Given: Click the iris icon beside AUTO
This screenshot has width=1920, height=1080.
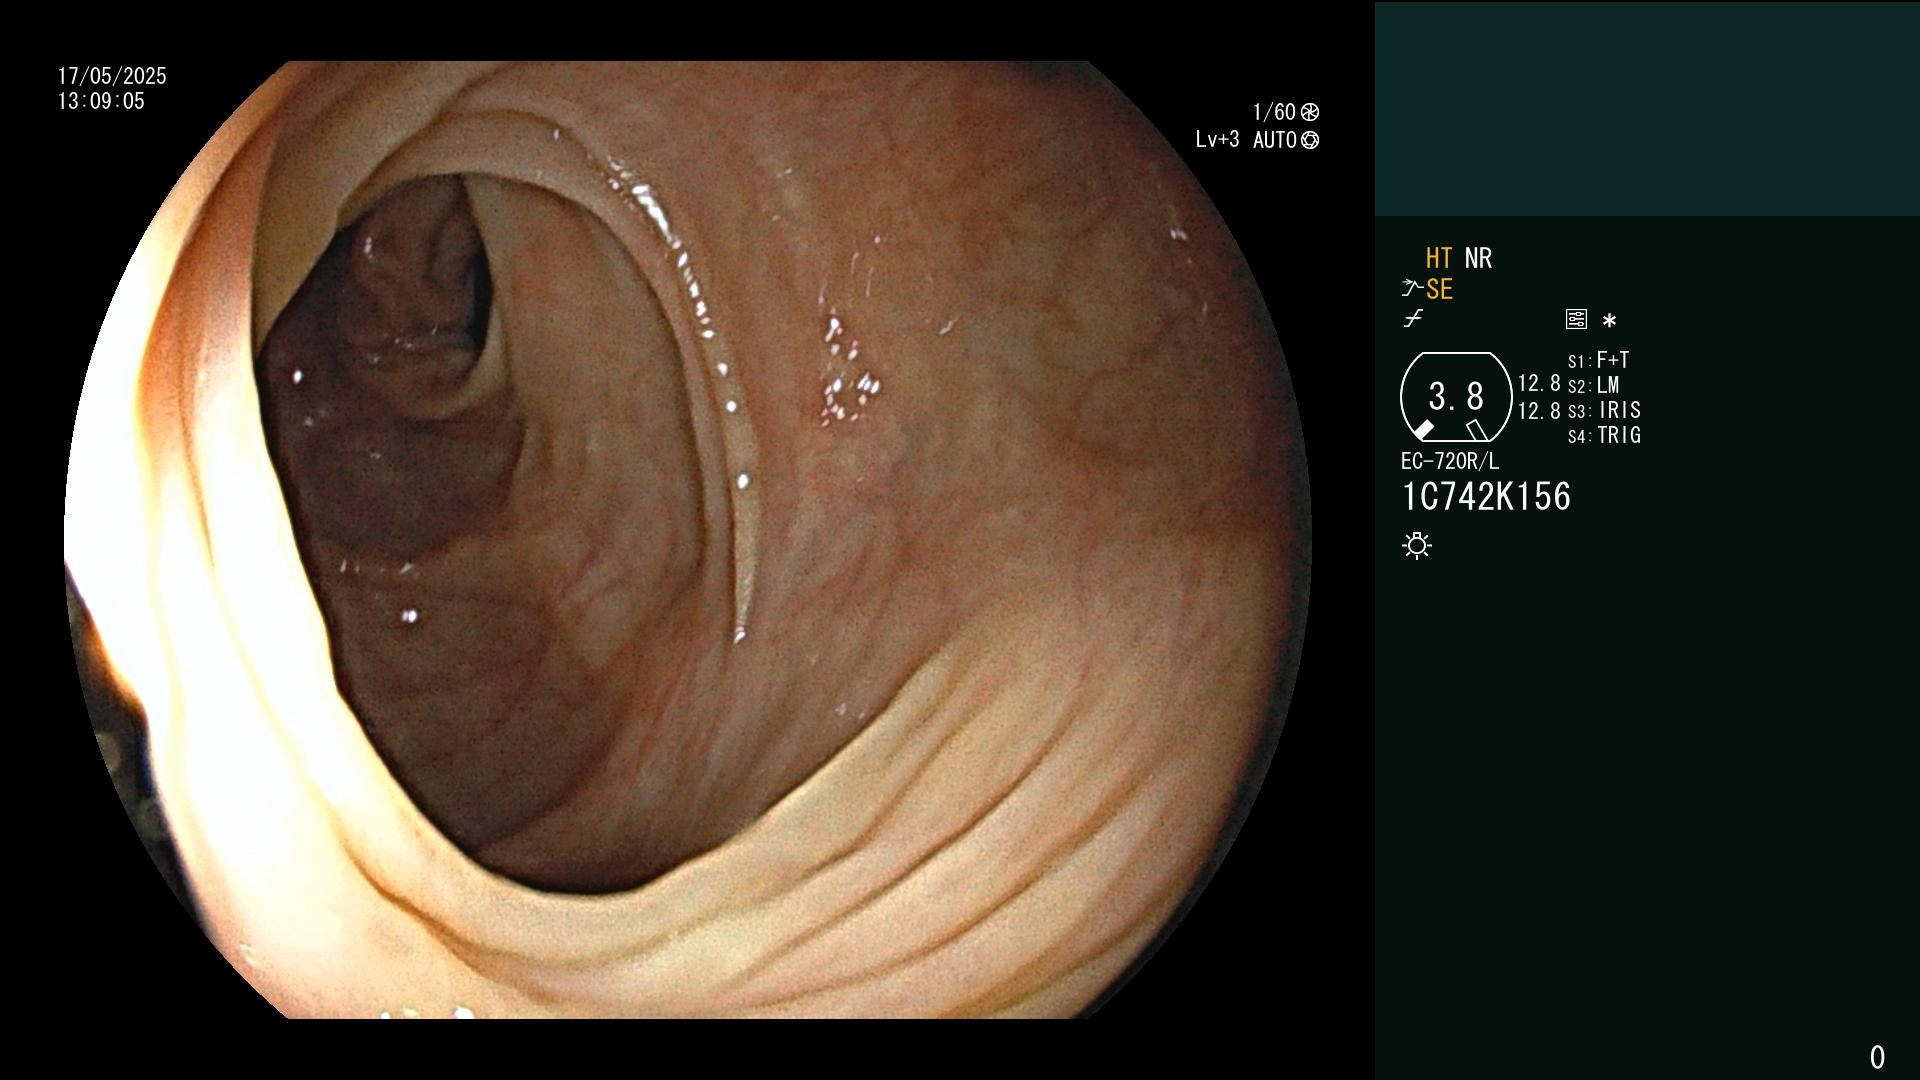Looking at the screenshot, I should click(1310, 140).
